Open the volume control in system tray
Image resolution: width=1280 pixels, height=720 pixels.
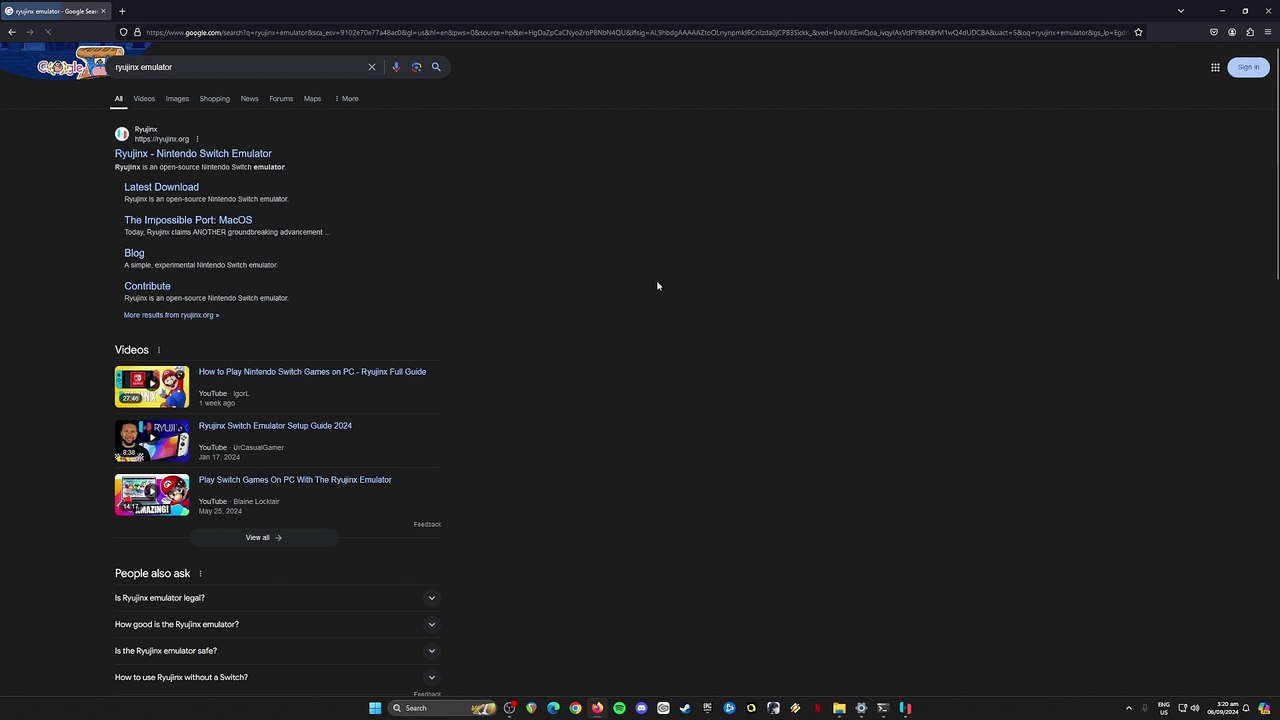click(x=1195, y=708)
